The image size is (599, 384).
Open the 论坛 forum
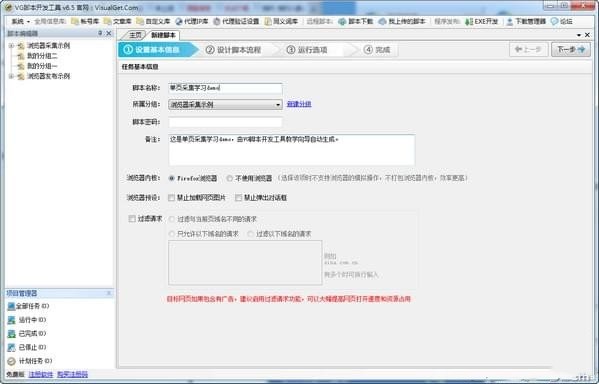coord(562,22)
